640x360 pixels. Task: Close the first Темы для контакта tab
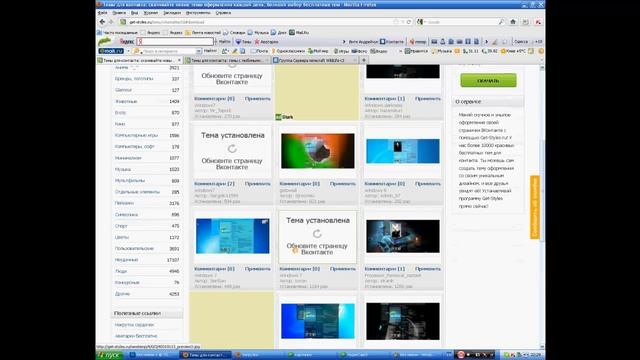click(179, 60)
